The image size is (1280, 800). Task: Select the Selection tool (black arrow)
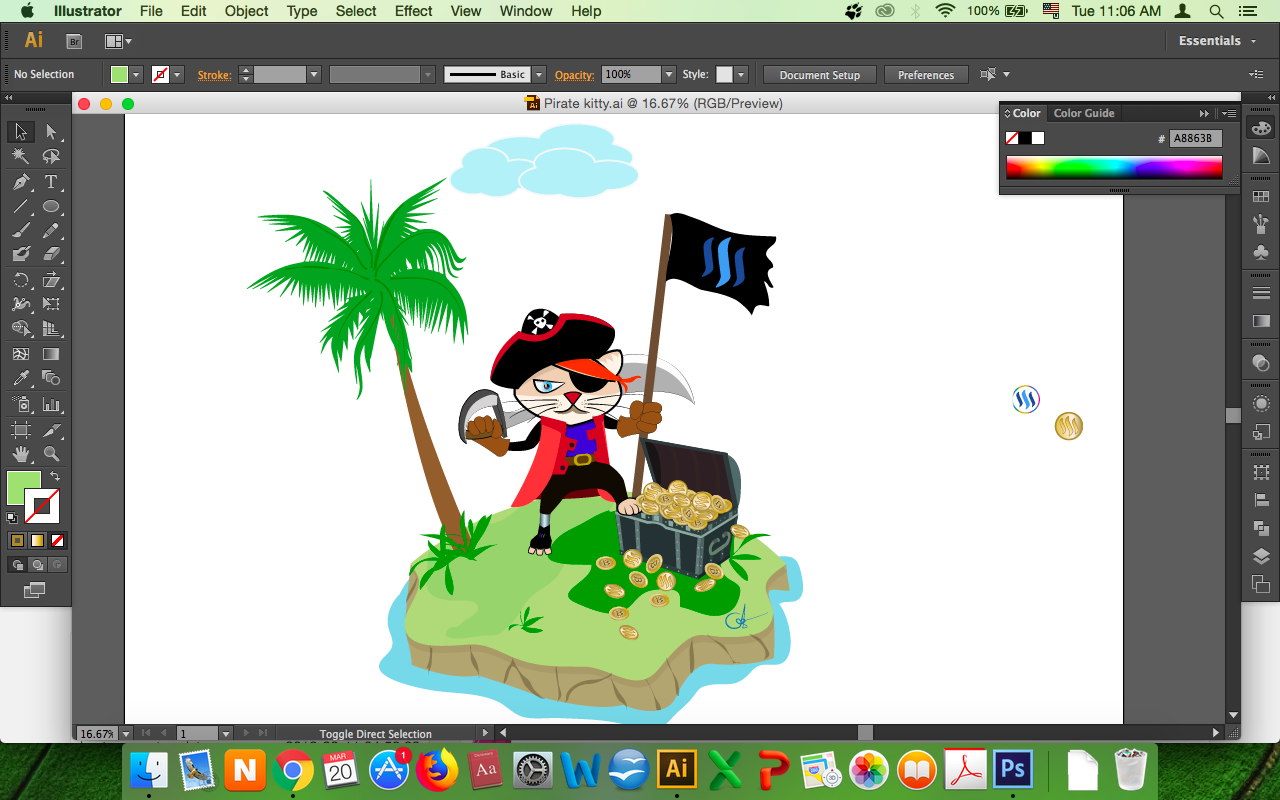20,132
